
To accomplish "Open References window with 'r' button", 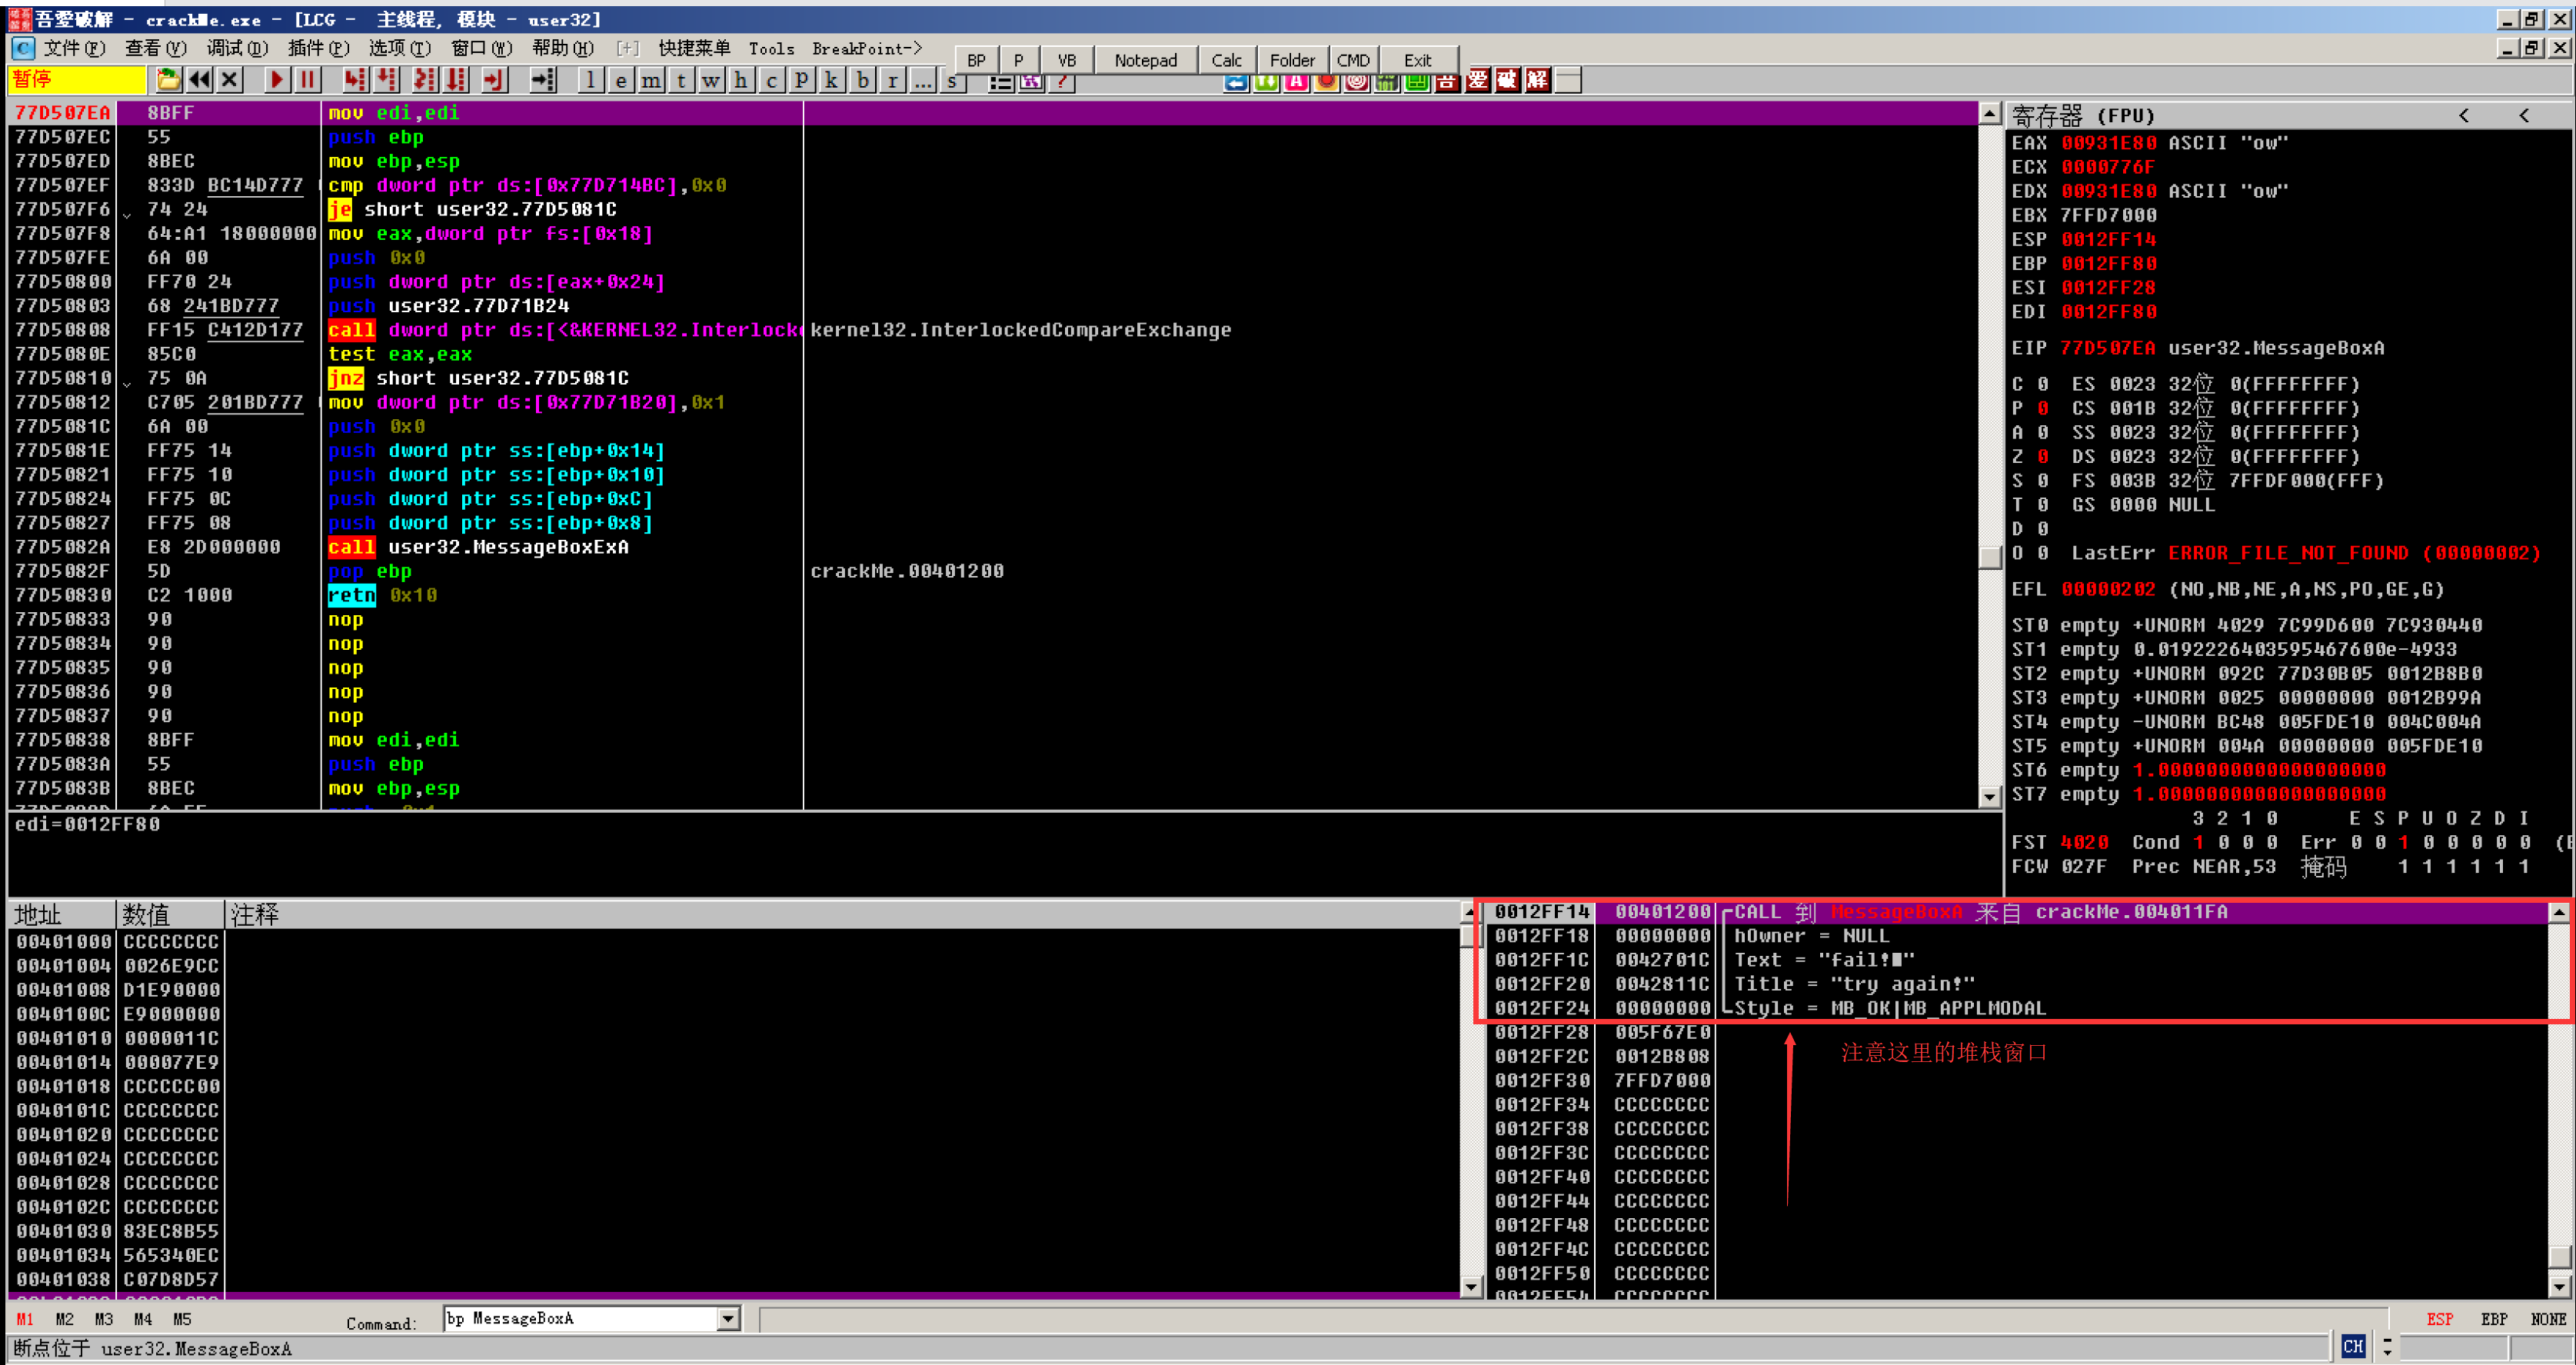I will click(892, 80).
